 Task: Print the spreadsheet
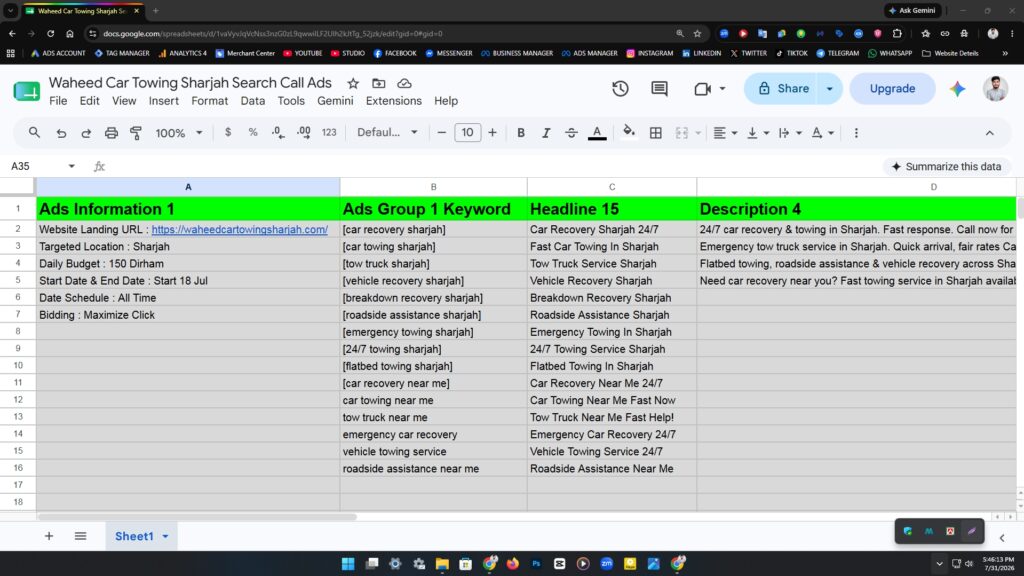click(x=111, y=133)
